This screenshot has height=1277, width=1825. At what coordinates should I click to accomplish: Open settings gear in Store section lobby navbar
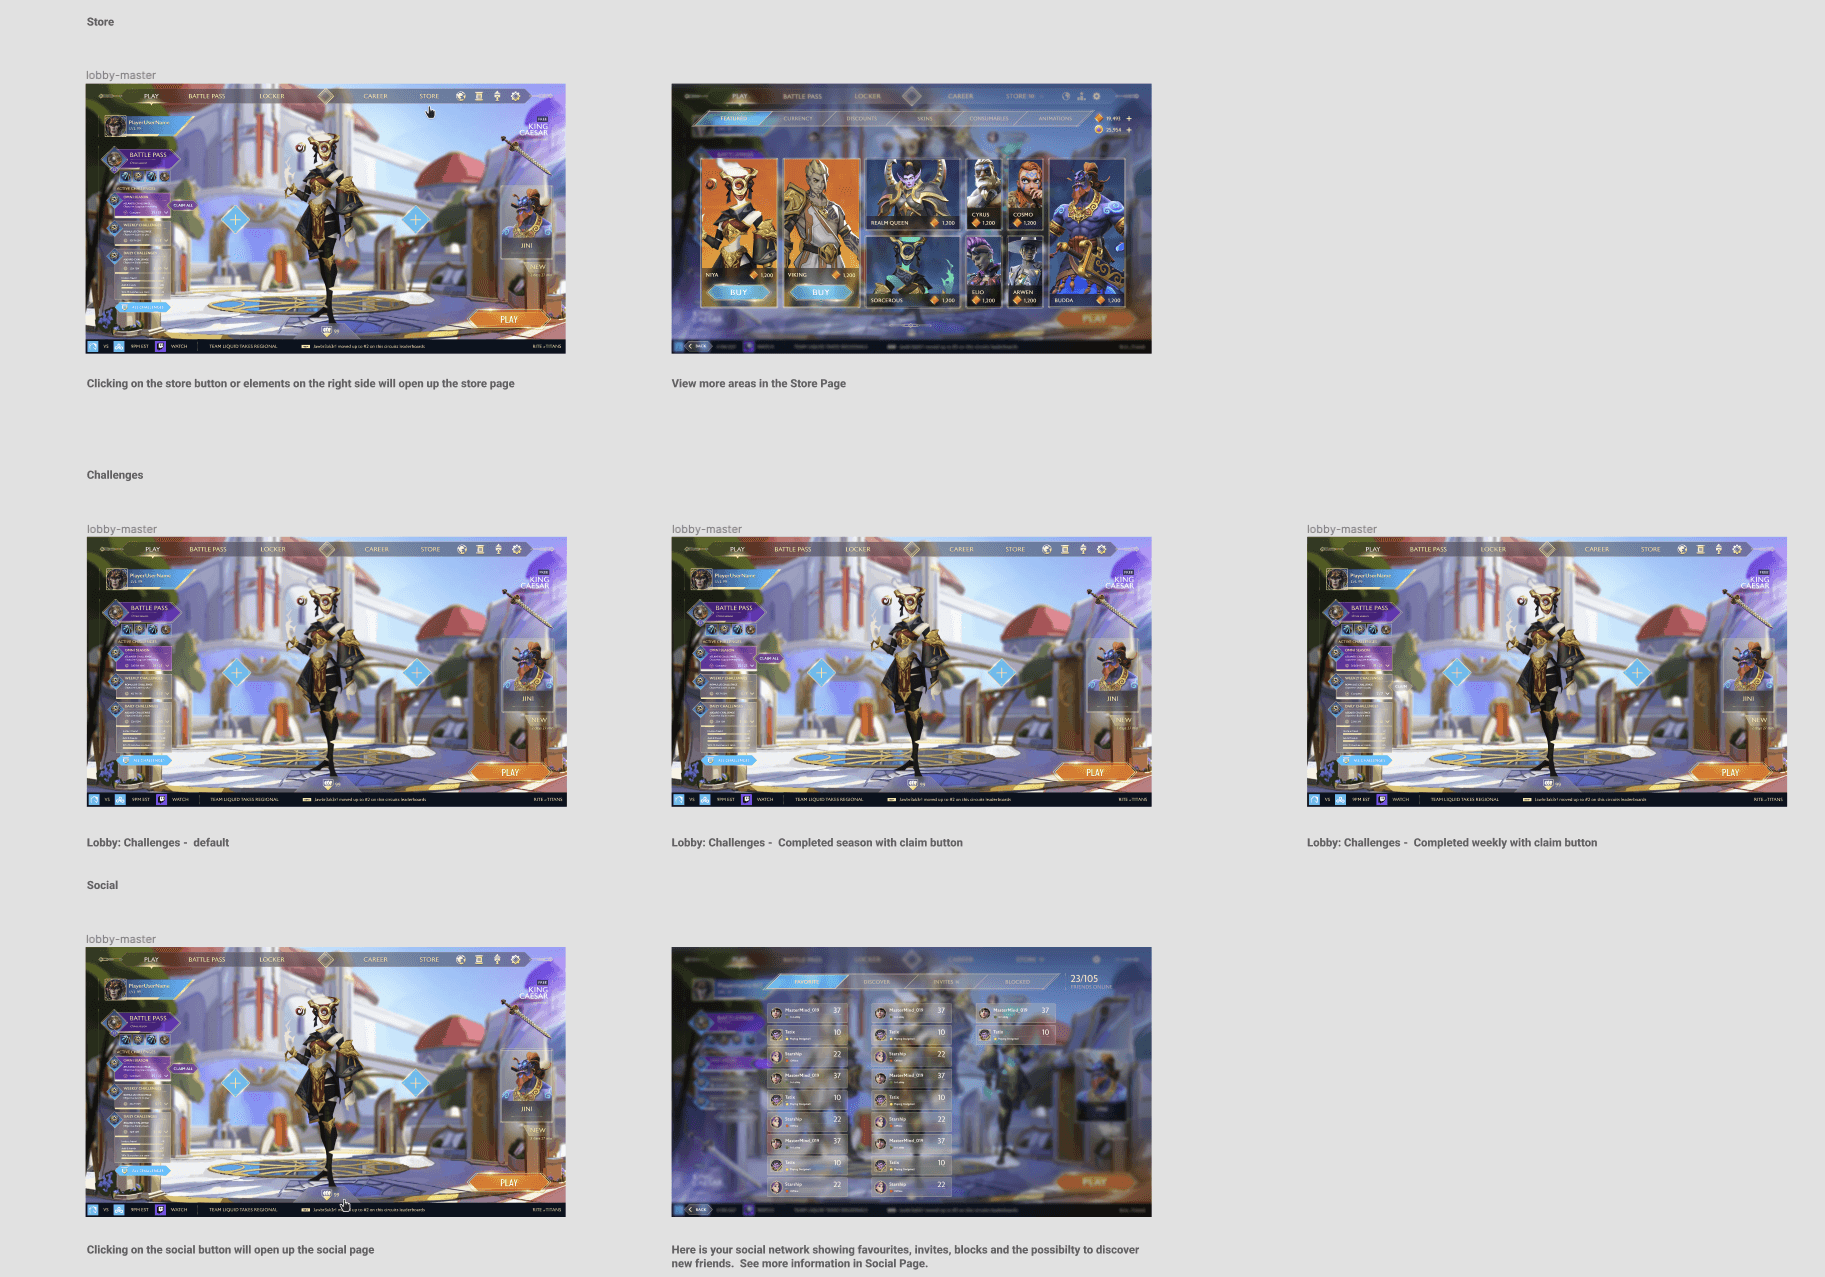(x=516, y=96)
